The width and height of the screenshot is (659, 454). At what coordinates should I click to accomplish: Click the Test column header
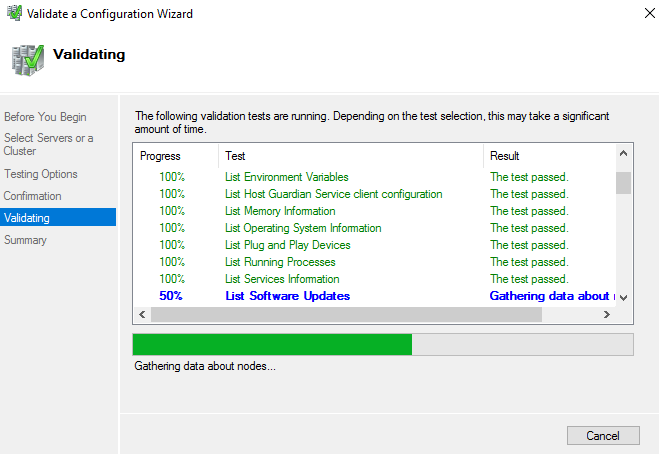(x=236, y=156)
